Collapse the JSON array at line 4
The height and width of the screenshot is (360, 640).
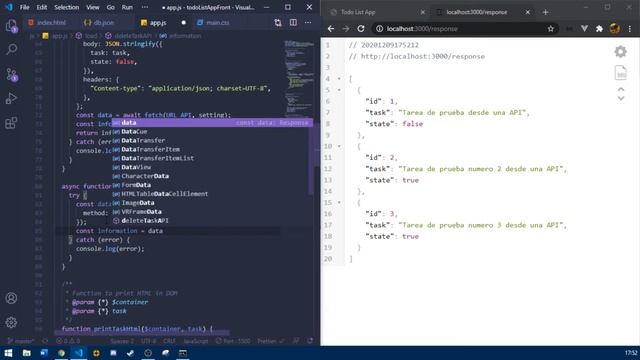pyautogui.click(x=339, y=79)
